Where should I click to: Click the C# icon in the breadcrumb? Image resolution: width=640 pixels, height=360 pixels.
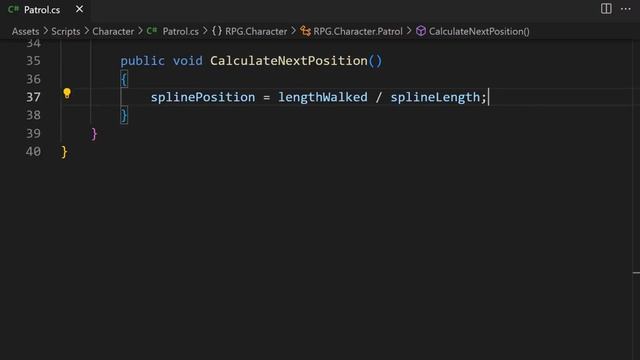pos(152,31)
